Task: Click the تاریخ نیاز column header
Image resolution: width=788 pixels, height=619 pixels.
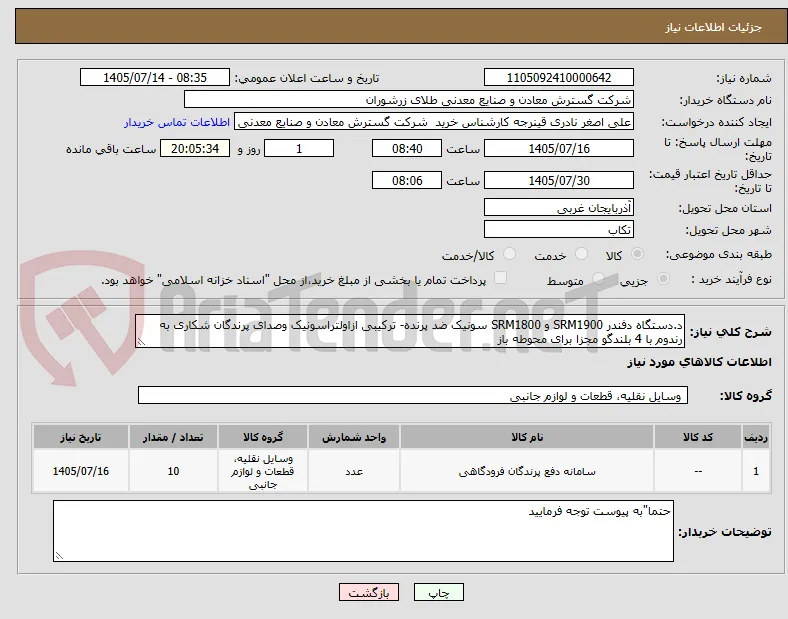Action: (81, 437)
